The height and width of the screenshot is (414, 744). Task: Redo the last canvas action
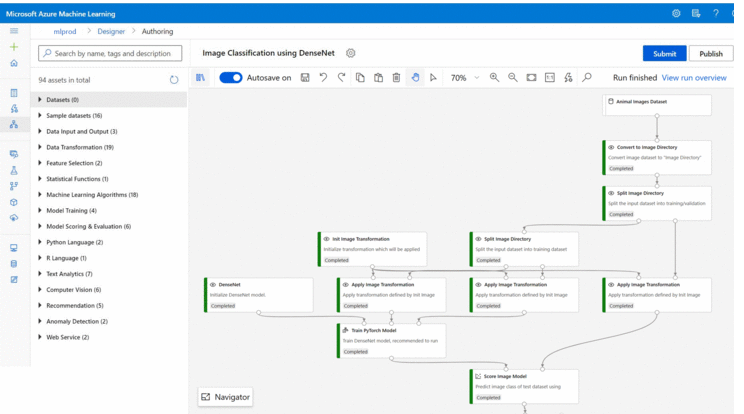coord(341,77)
